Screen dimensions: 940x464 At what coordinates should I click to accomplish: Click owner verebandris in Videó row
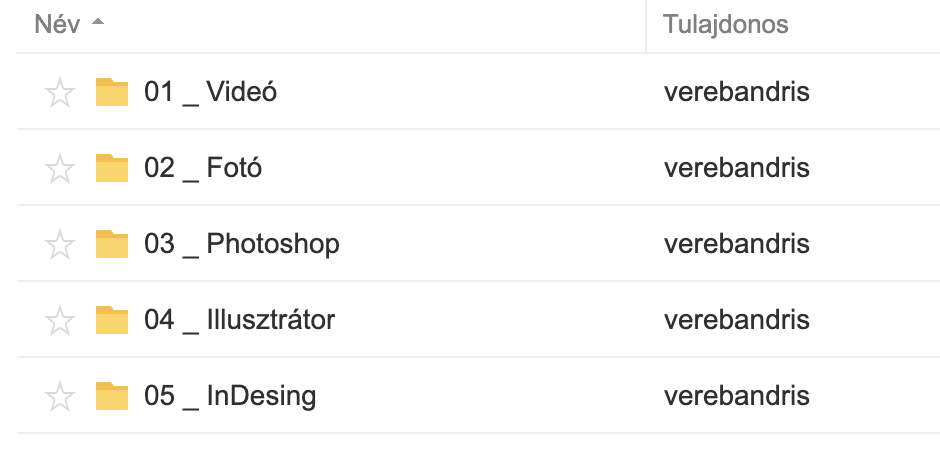736,93
